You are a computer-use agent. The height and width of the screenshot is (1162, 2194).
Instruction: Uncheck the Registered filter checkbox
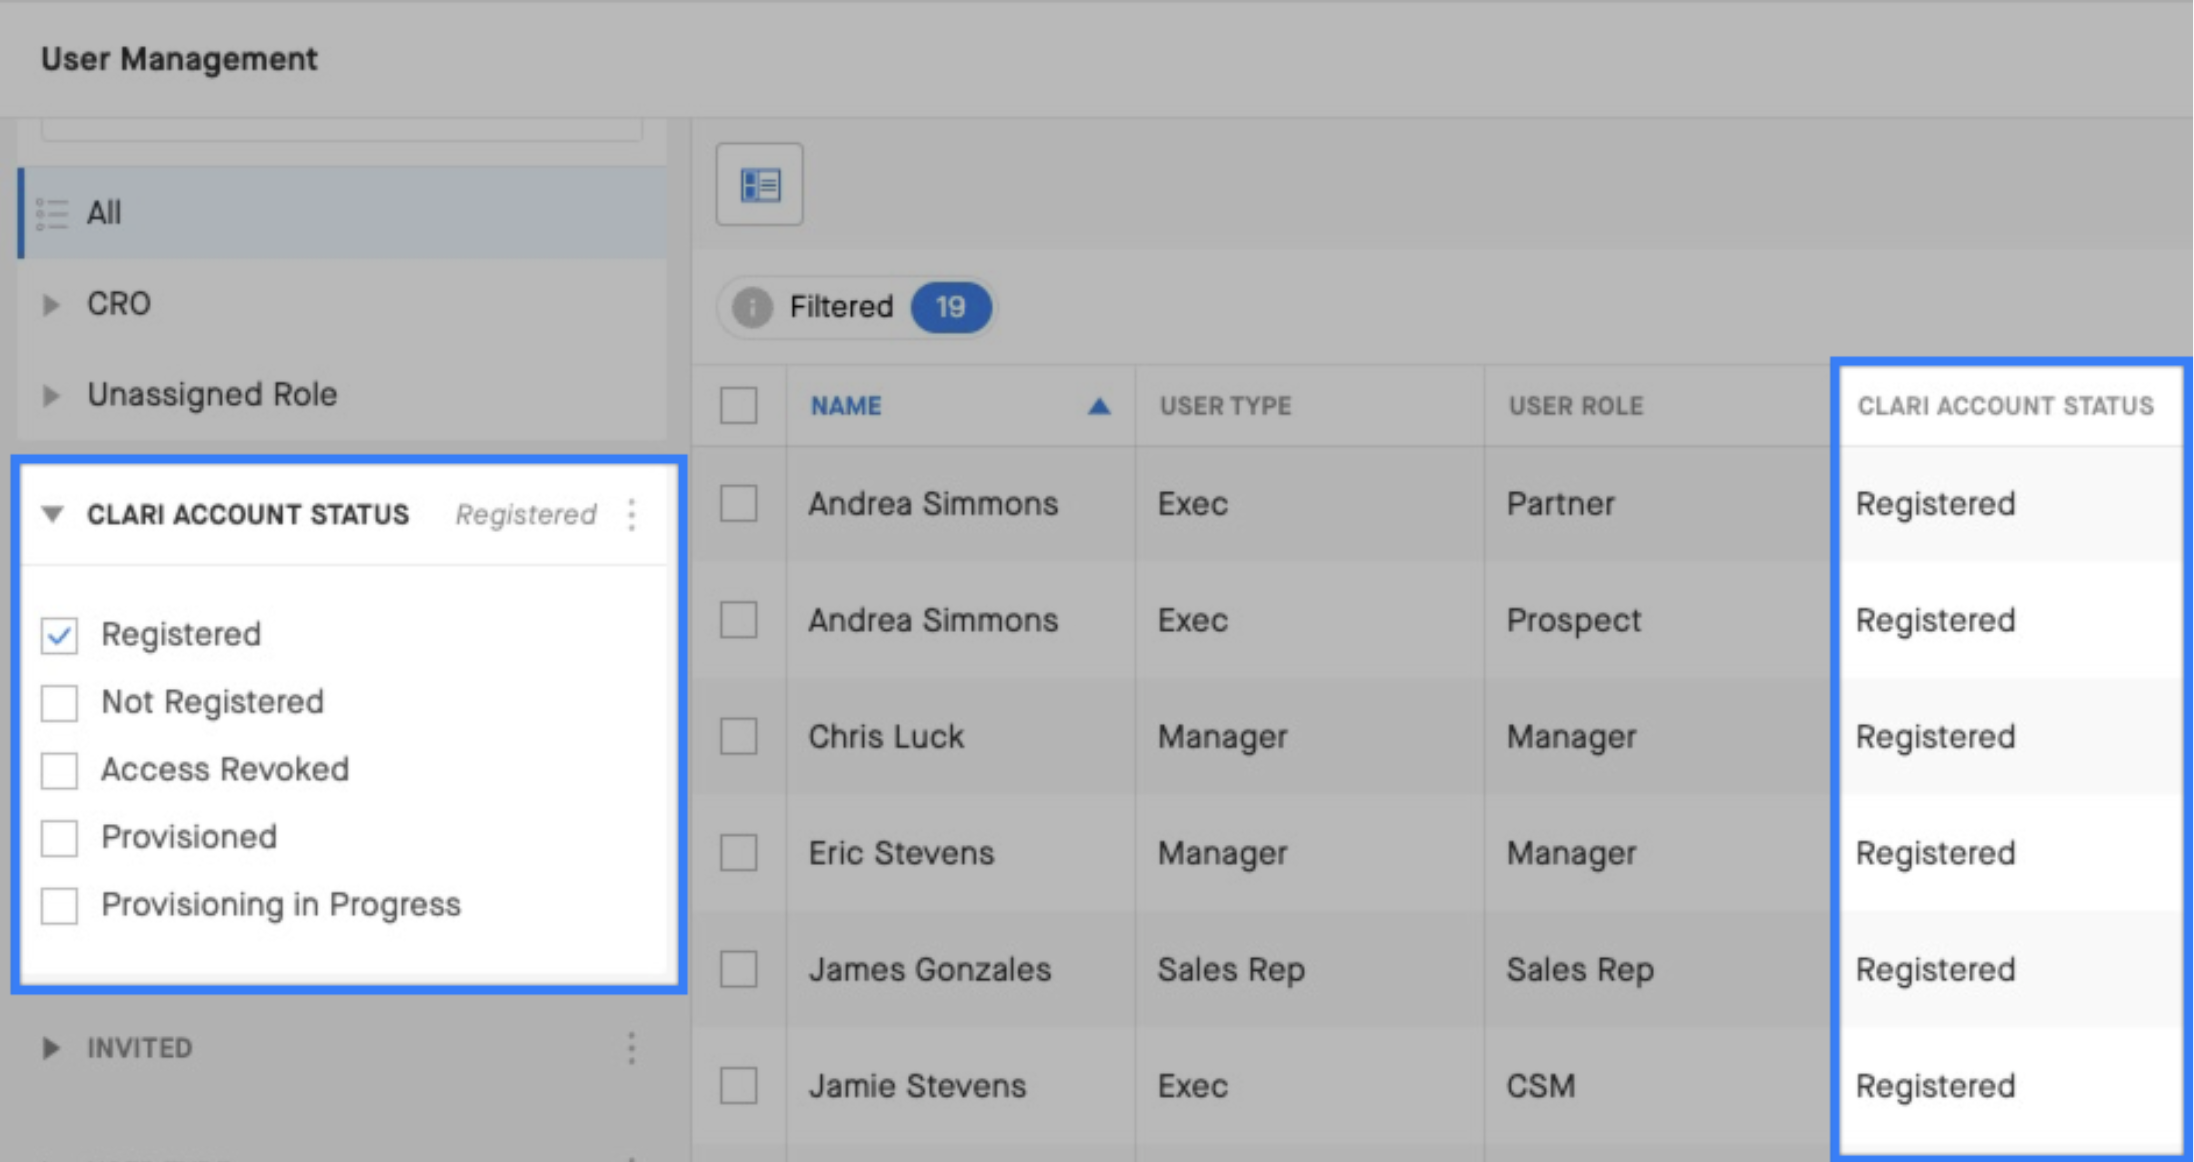click(59, 635)
